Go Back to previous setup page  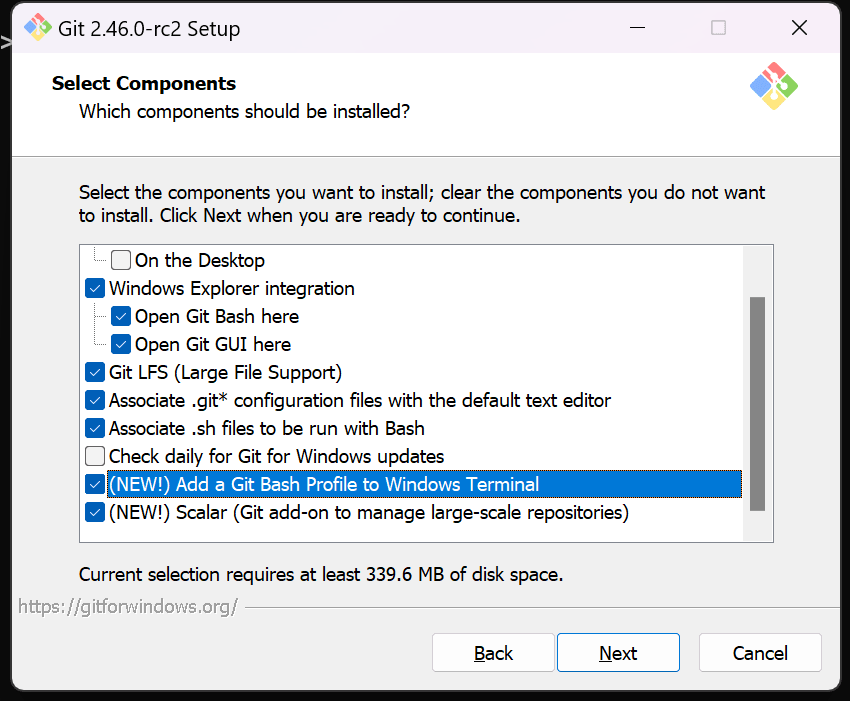tap(493, 653)
